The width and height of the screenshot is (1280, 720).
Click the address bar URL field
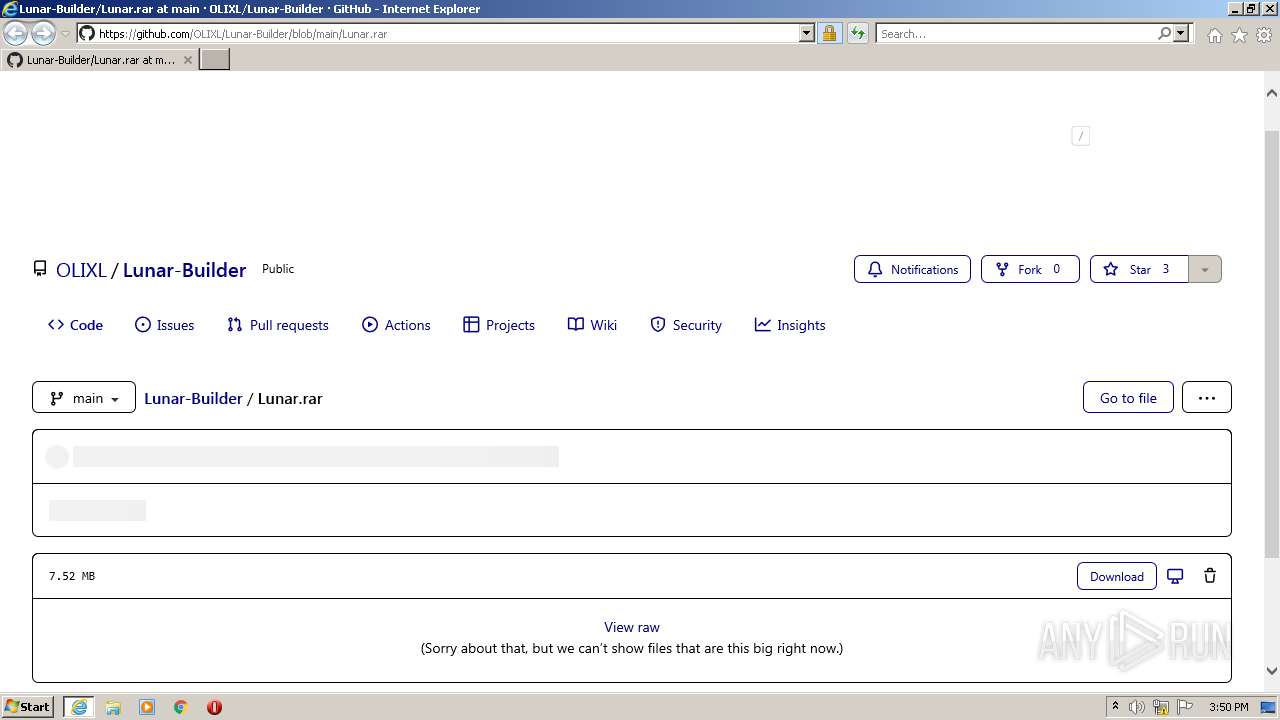448,33
